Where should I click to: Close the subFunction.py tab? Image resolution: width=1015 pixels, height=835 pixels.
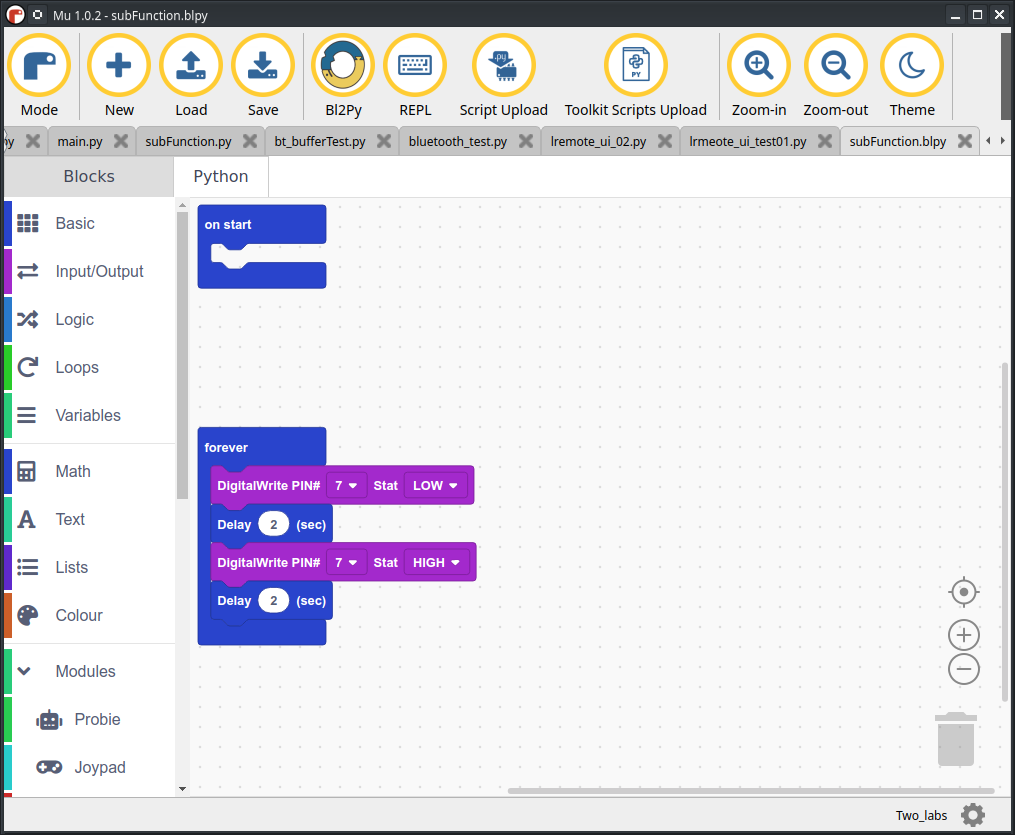point(250,141)
